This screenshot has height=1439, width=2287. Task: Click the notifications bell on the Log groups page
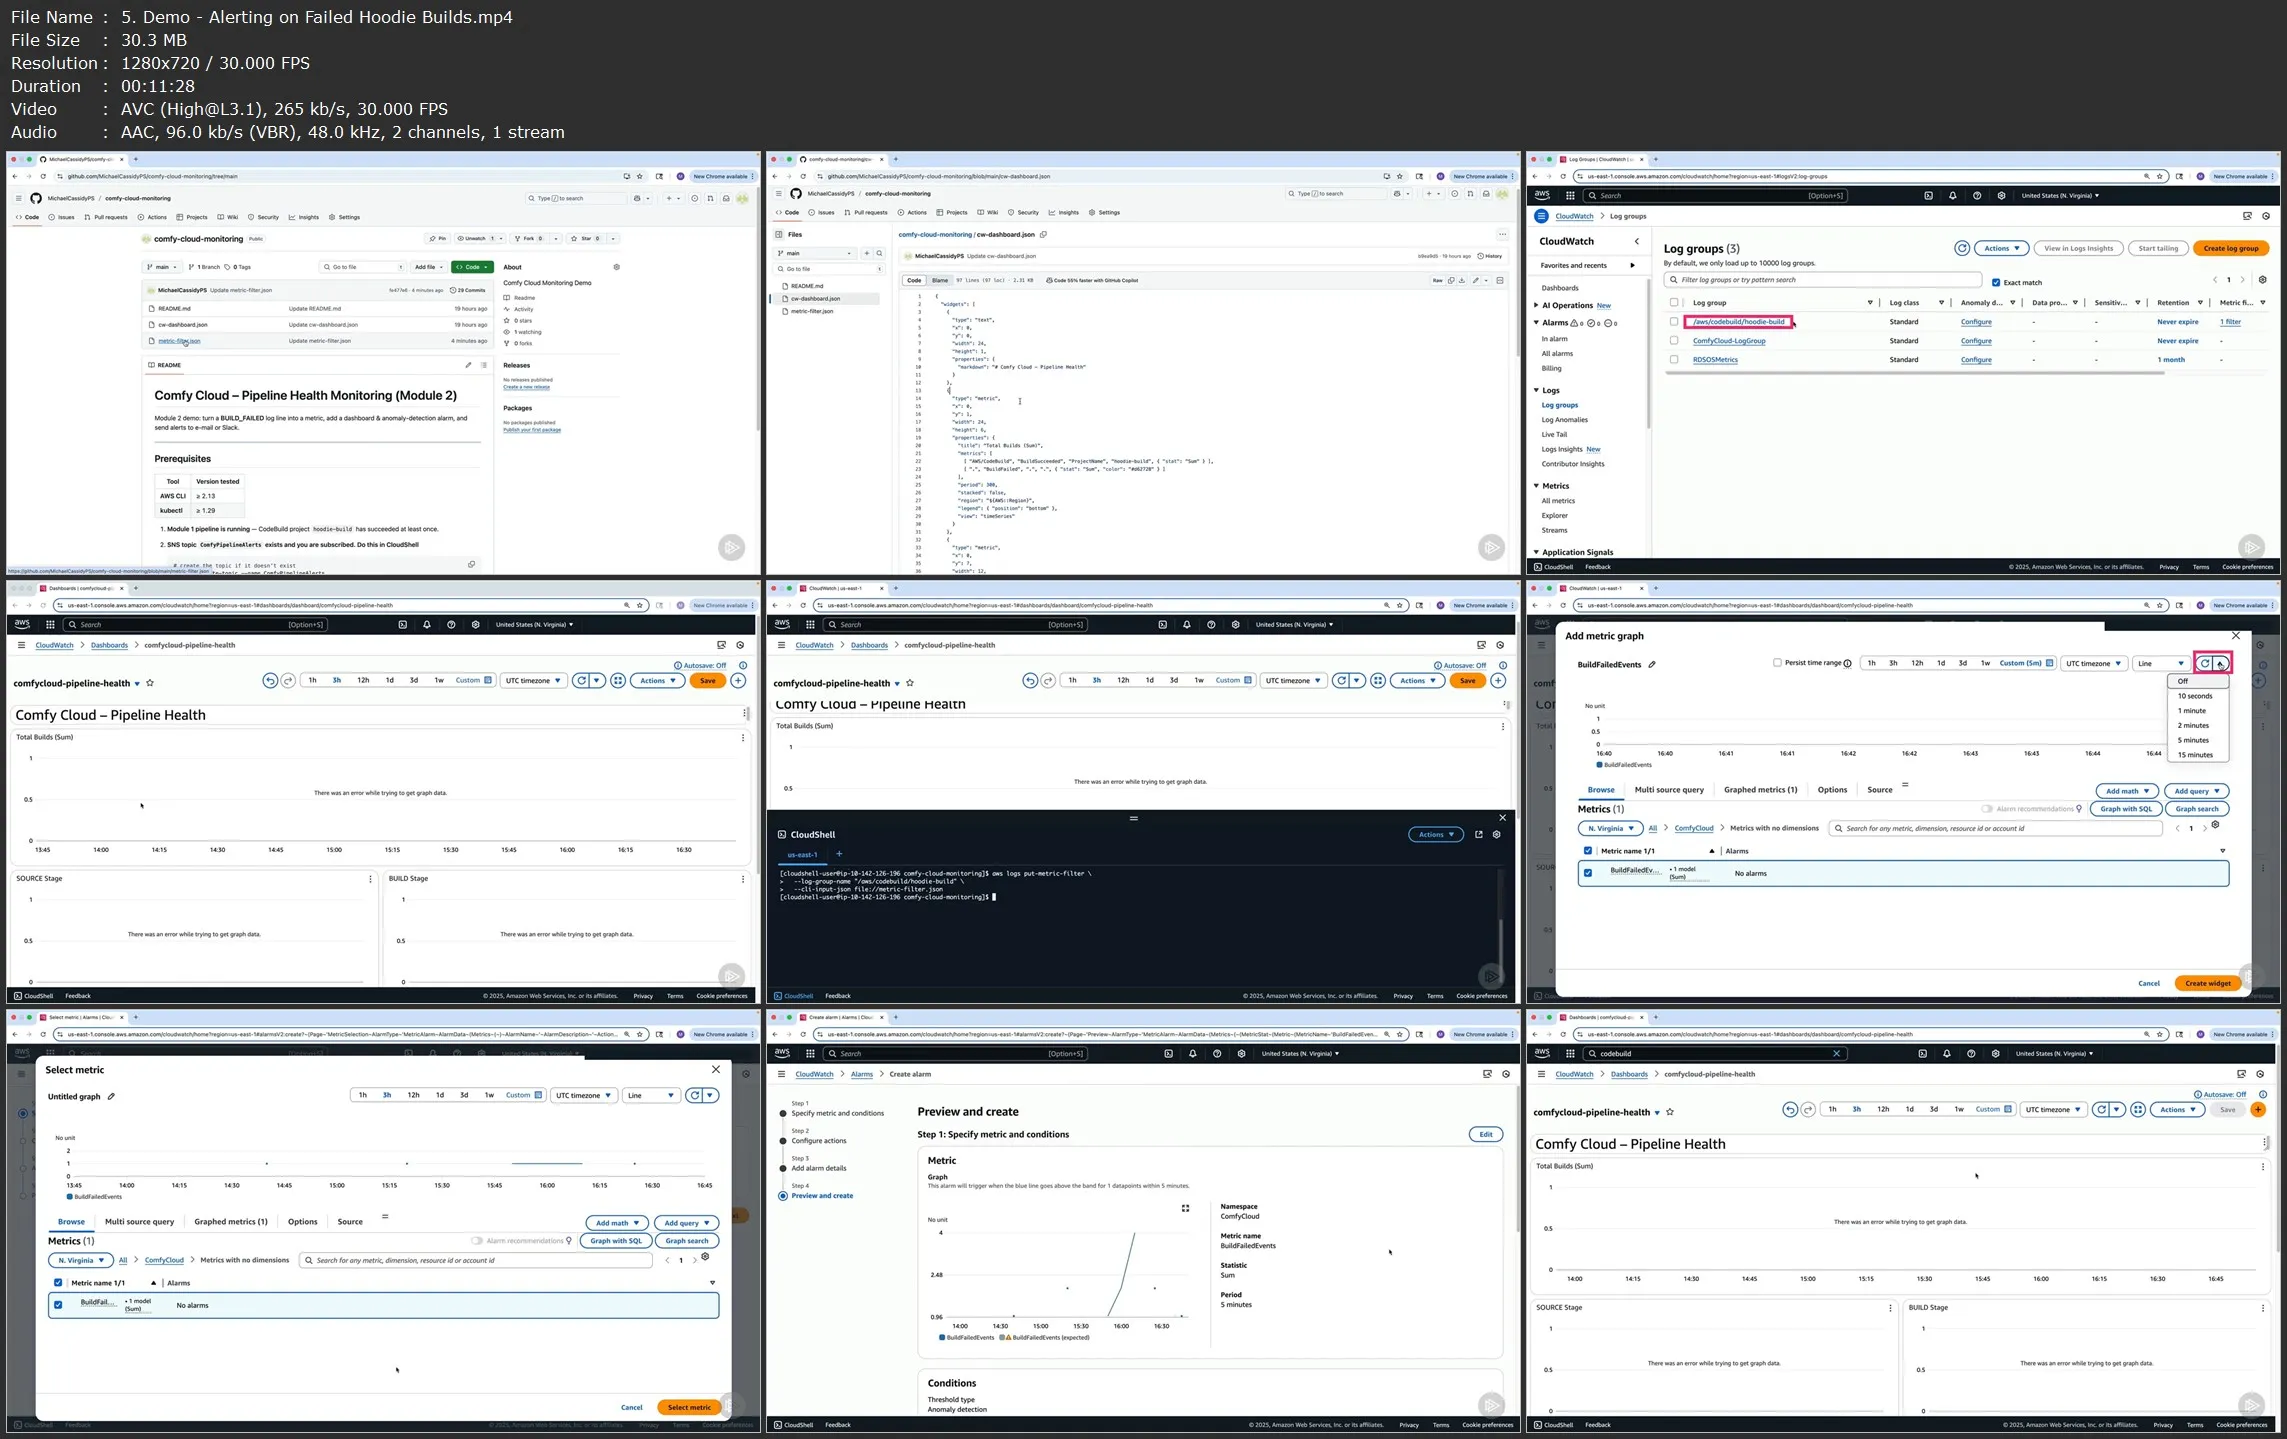click(x=1953, y=196)
